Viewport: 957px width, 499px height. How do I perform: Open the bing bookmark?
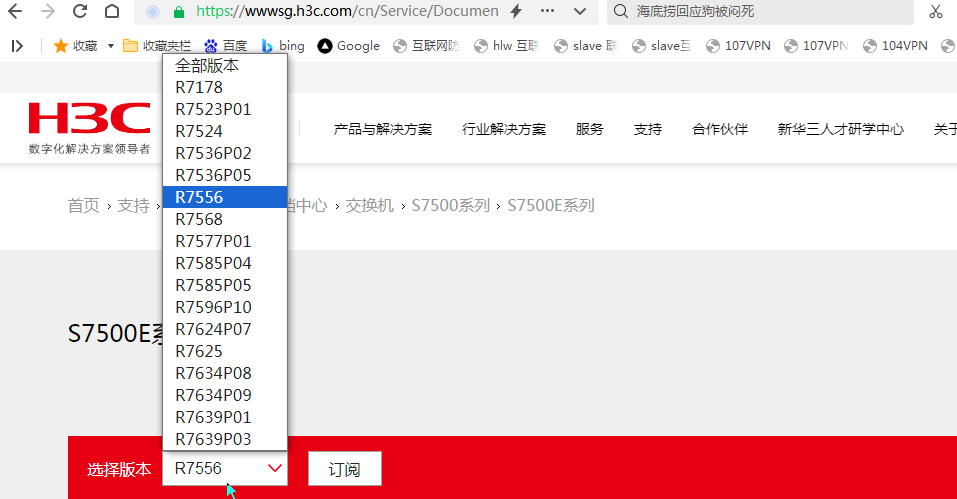pos(283,46)
